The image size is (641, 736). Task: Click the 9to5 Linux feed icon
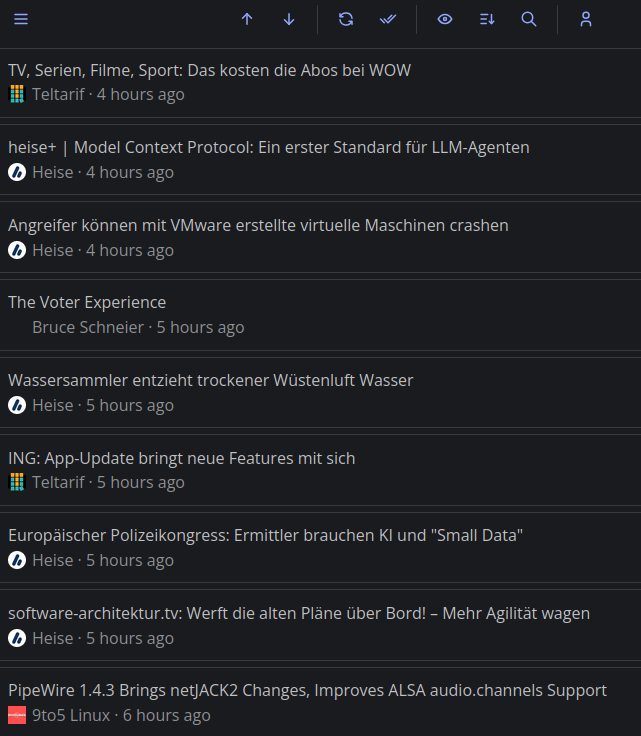pos(17,715)
